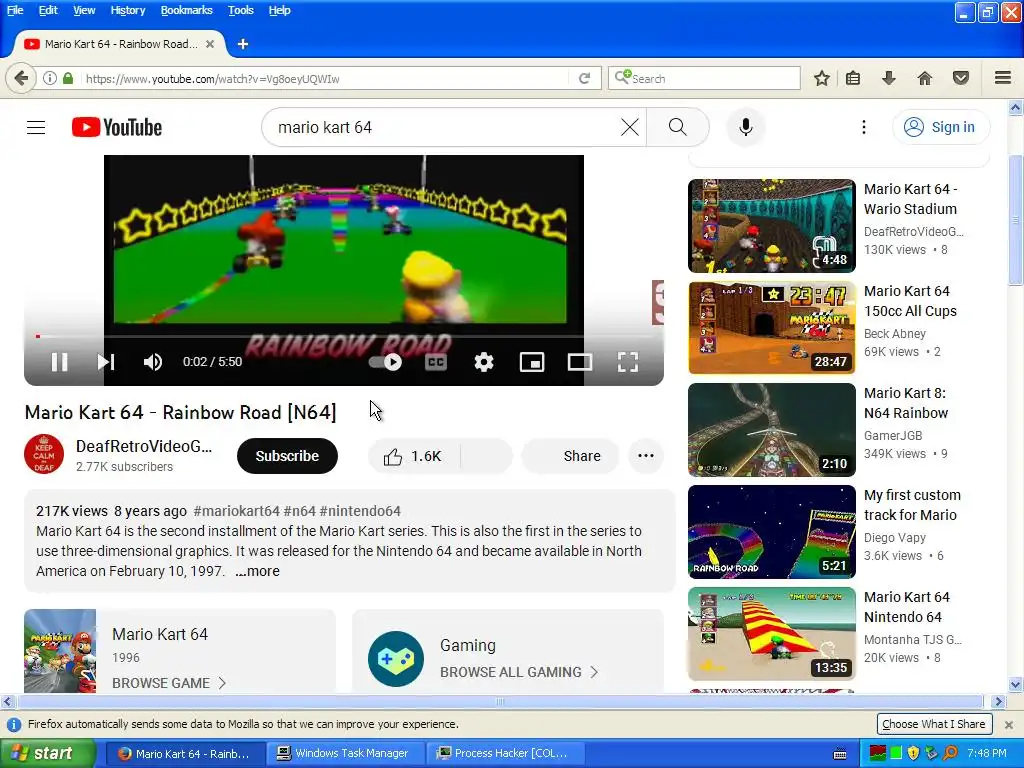
Task: Open more actions ellipsis under video
Action: [646, 456]
